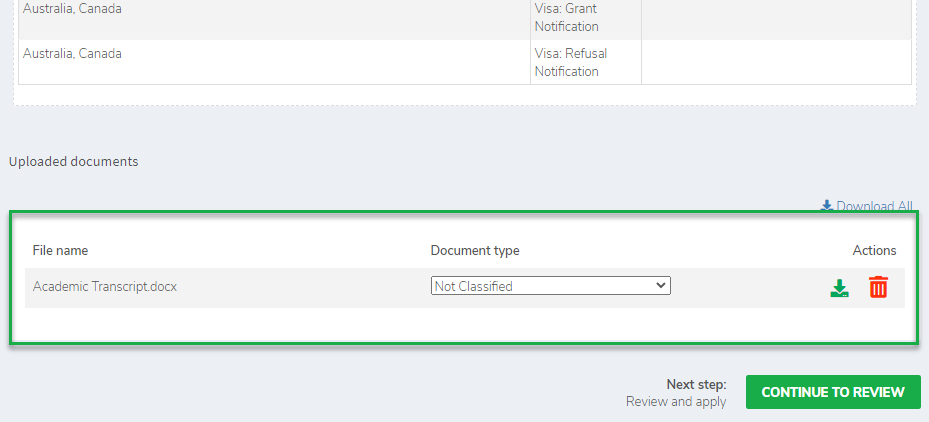Click the Download All link text
Viewport: 929px width, 422px height.
click(874, 206)
